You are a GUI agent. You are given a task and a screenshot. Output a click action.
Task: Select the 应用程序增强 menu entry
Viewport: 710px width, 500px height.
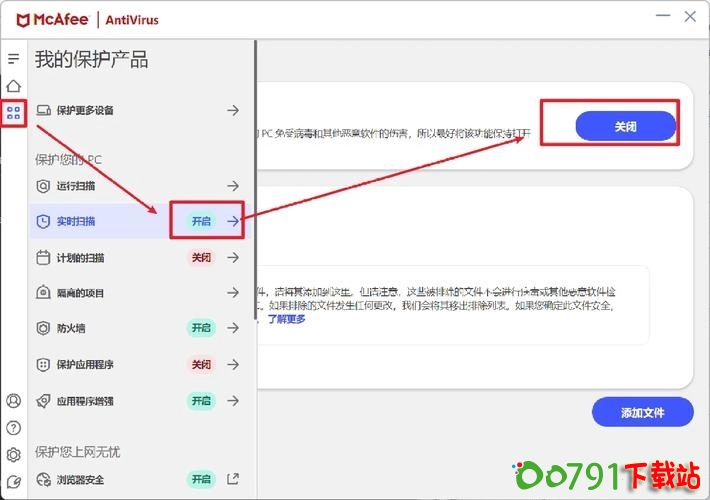(85, 401)
